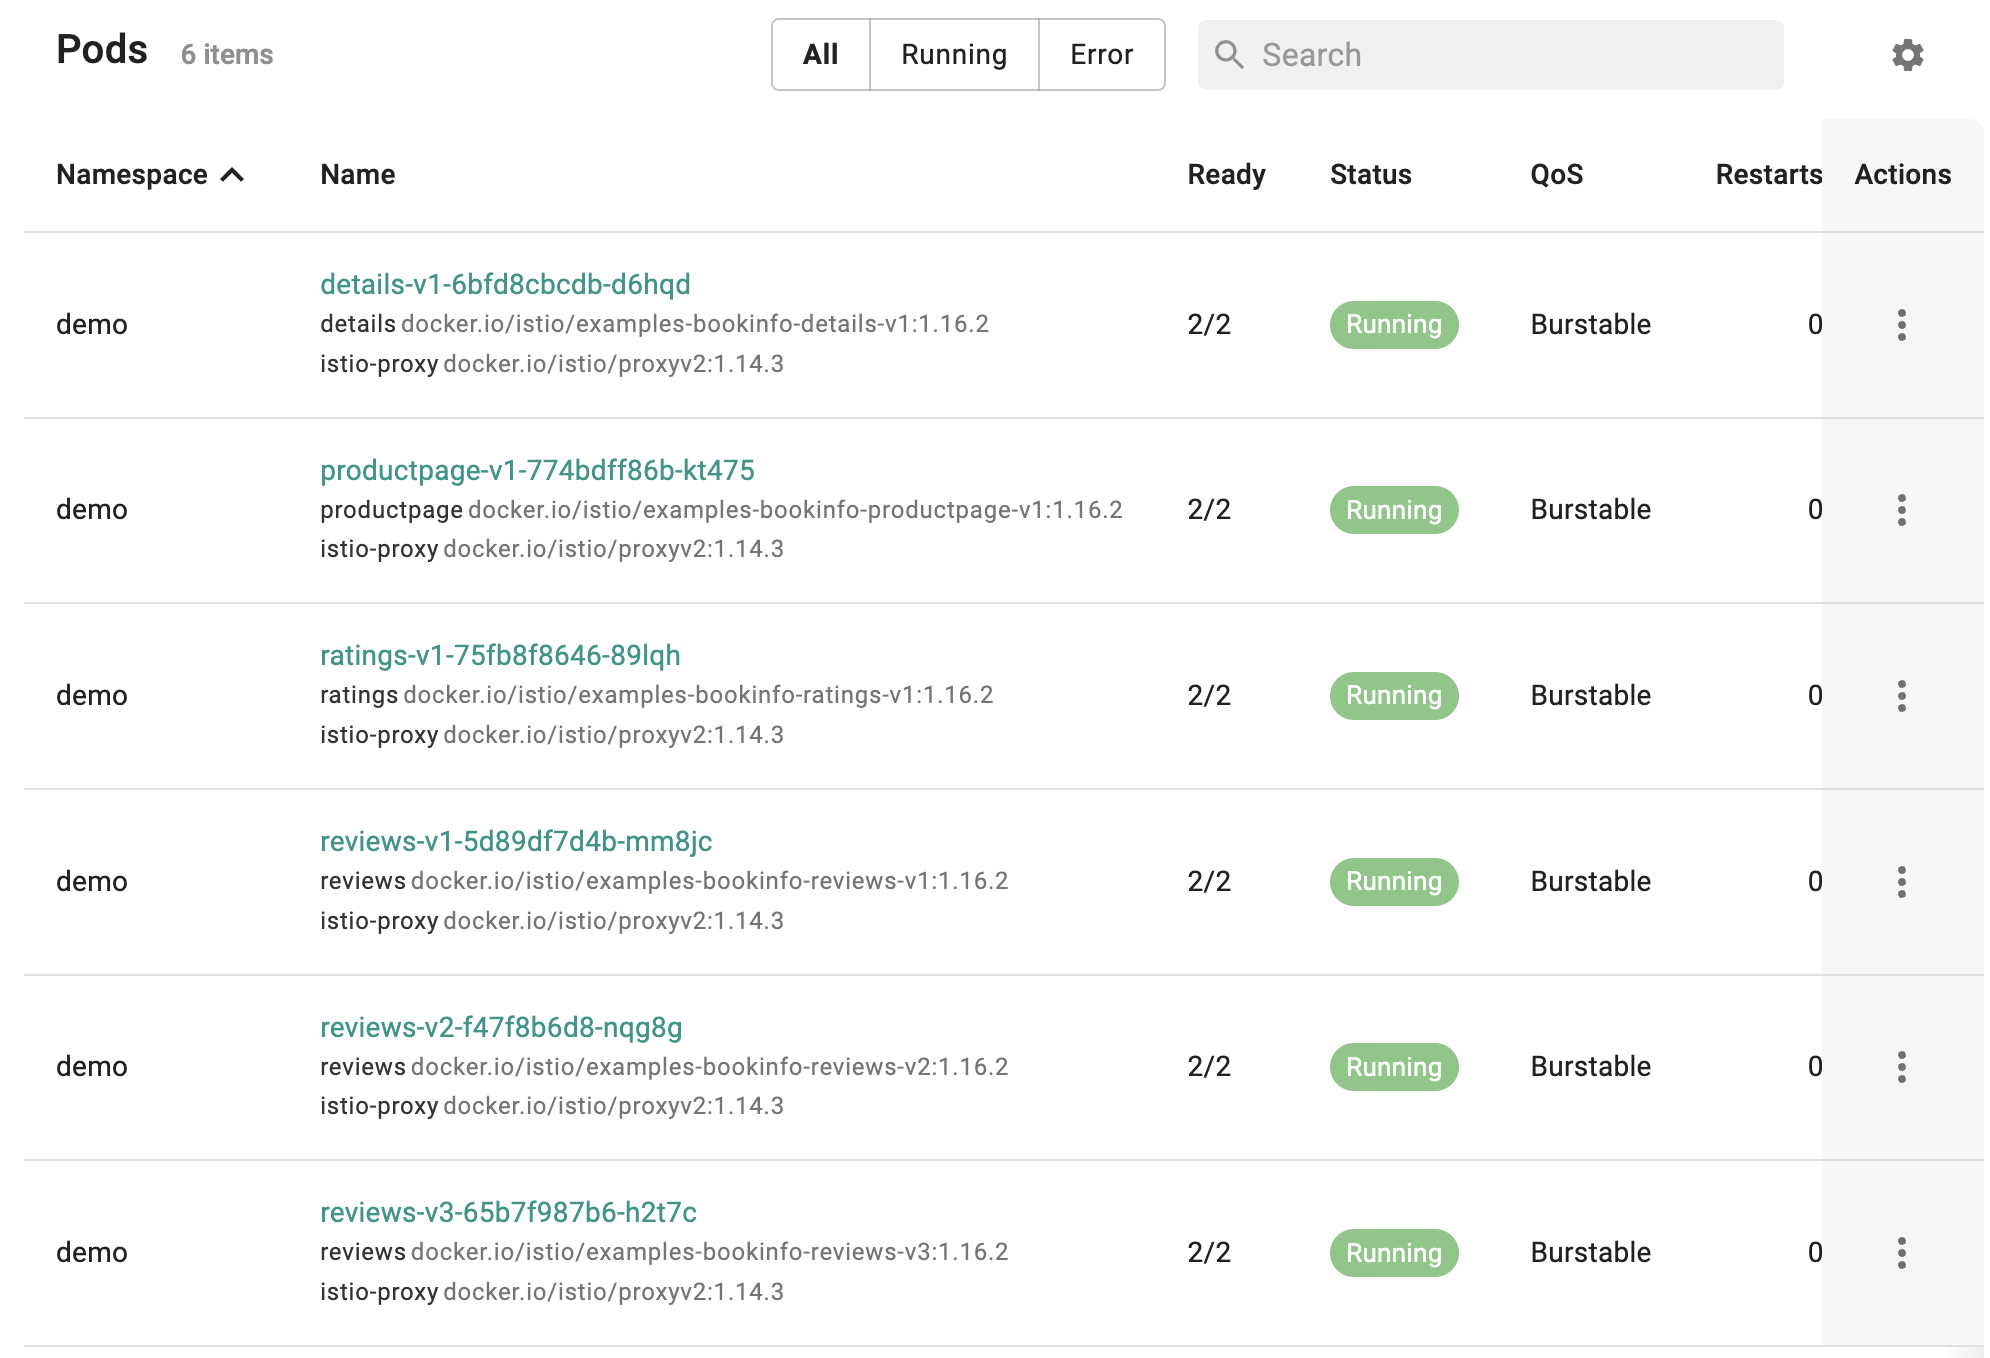Click the 6 items count label

pyautogui.click(x=227, y=55)
